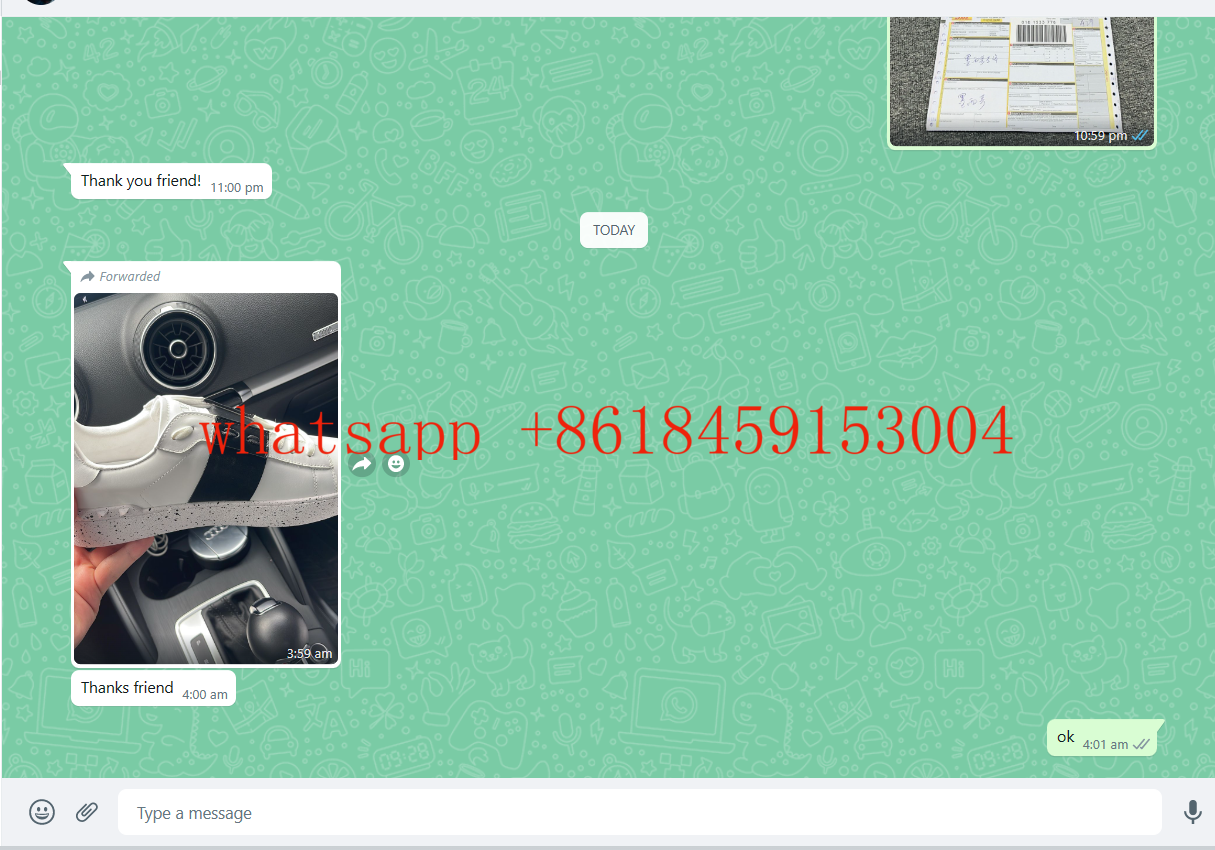The height and width of the screenshot is (850, 1215).
Task: Select the sent "ok" message bubble
Action: coord(1066,737)
